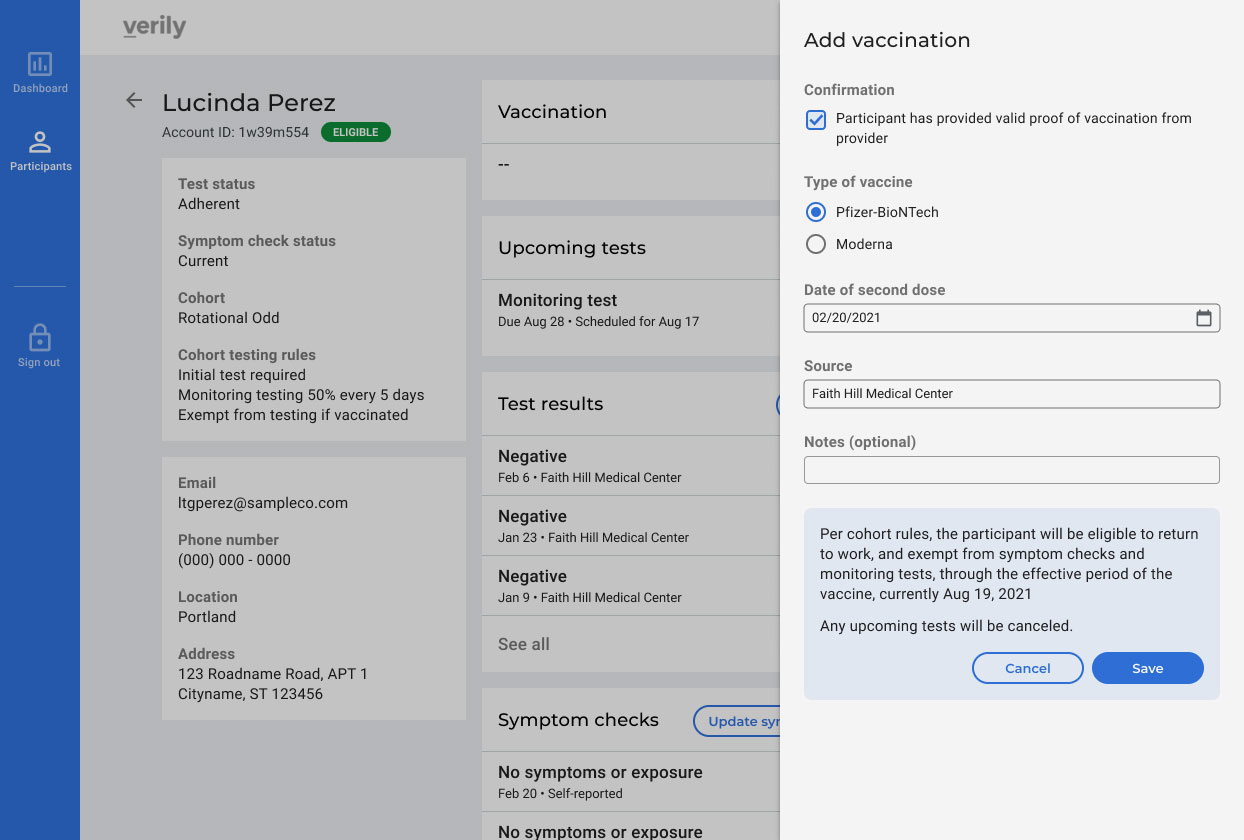Open the Jan 23 Negative test result

[631, 526]
